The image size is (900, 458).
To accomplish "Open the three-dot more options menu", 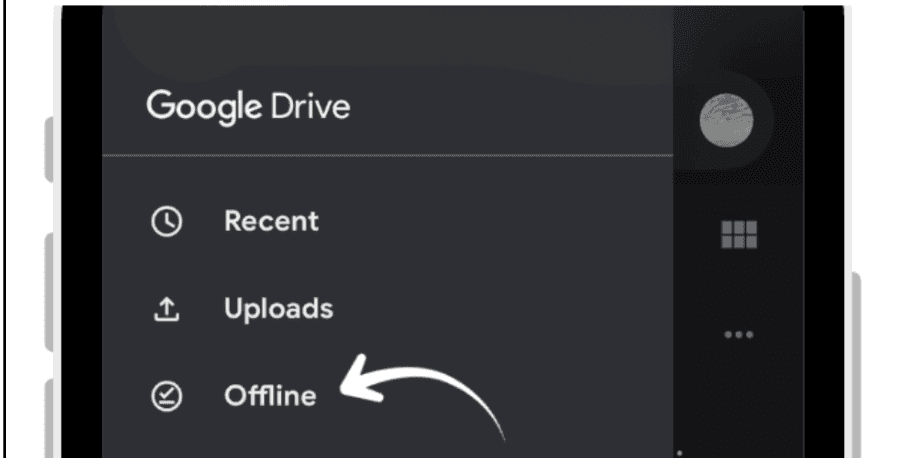I will (x=739, y=335).
